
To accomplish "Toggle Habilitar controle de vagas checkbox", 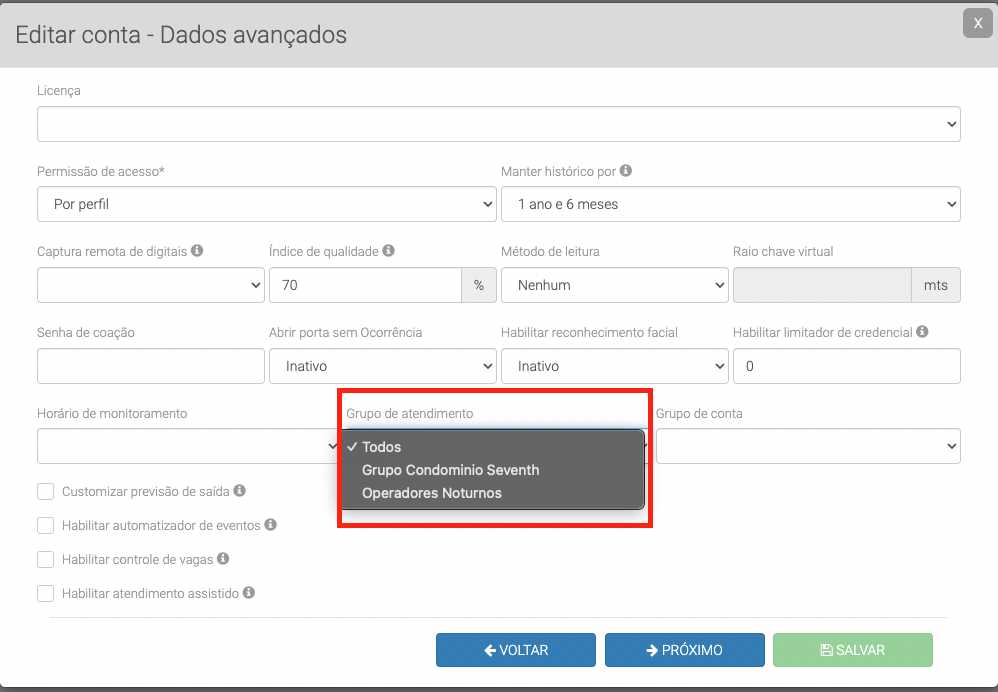I will 45,560.
